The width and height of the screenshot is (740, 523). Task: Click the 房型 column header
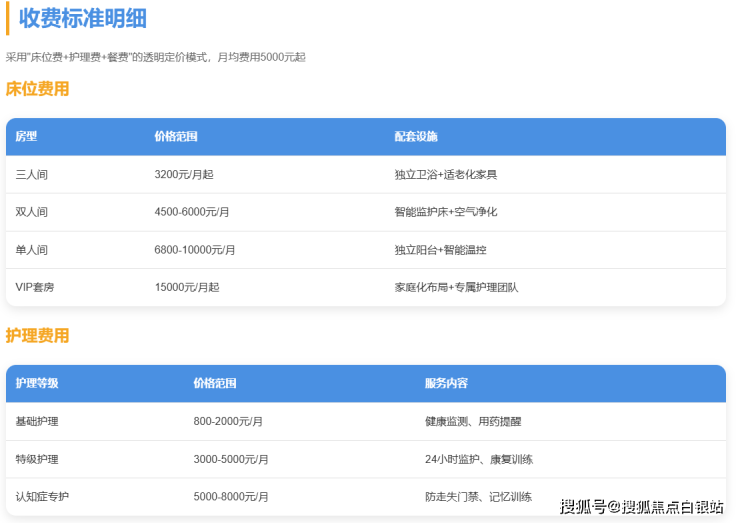[x=26, y=137]
